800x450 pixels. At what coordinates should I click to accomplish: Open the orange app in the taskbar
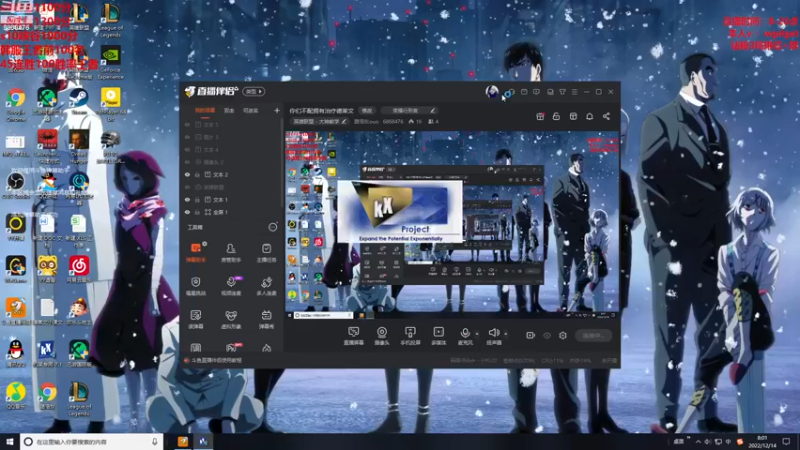tap(183, 441)
